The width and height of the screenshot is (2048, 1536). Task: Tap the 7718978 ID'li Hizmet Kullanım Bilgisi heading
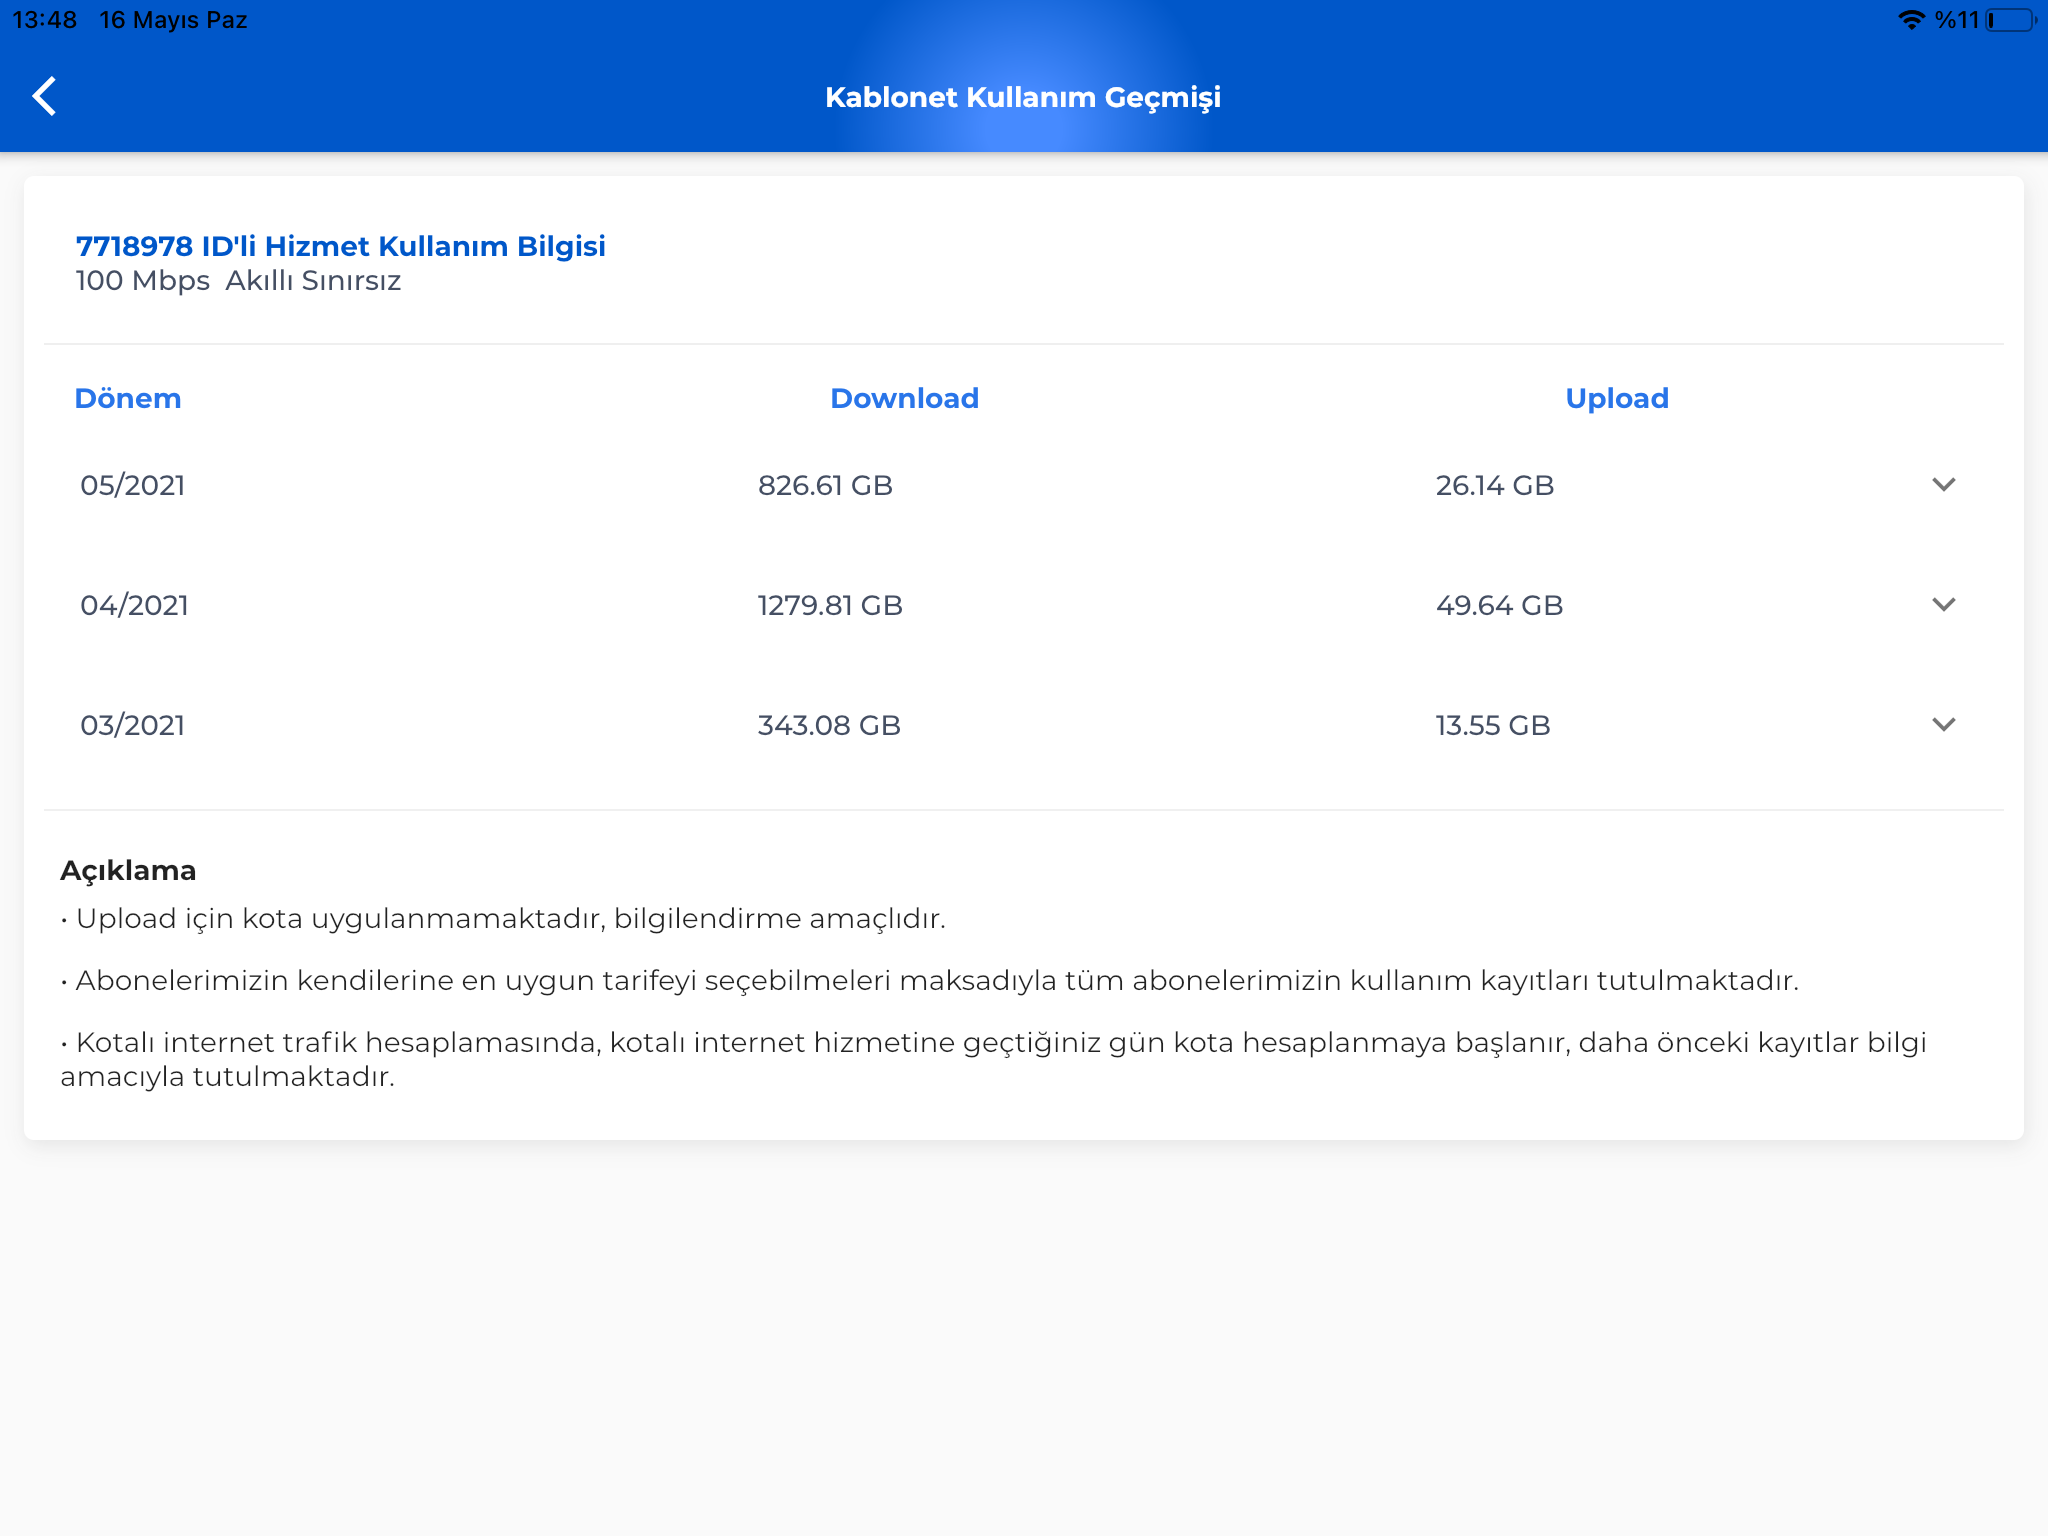(341, 246)
